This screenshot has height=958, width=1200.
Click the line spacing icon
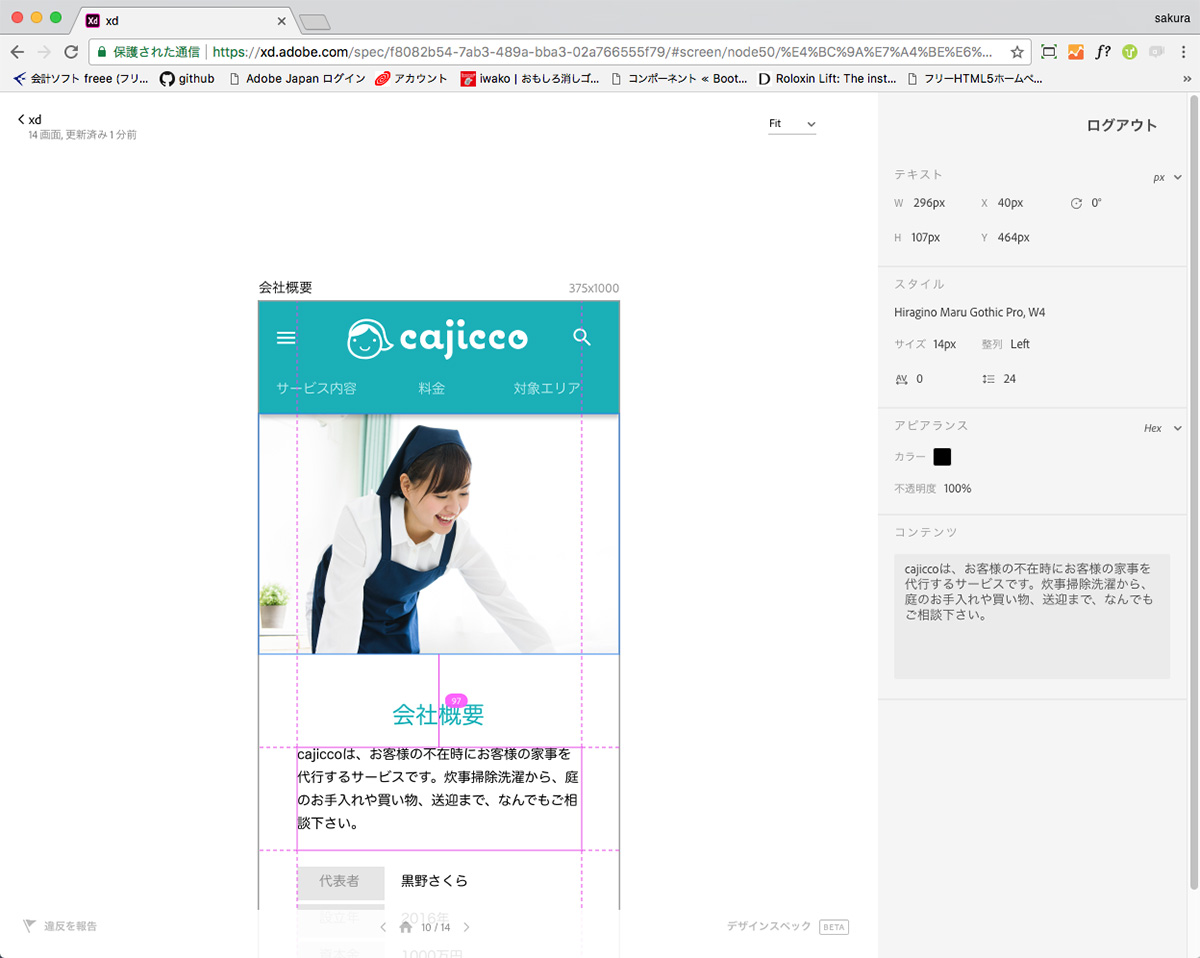[x=988, y=379]
